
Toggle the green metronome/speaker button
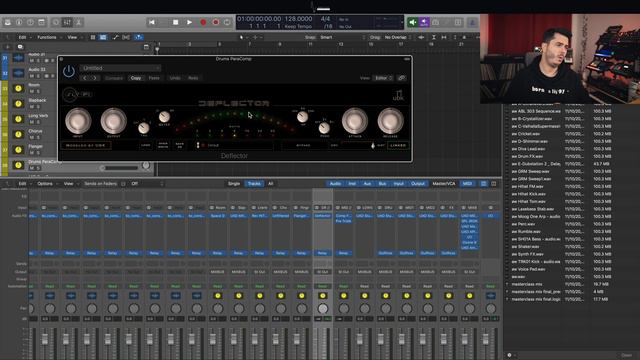pyautogui.click(x=412, y=22)
